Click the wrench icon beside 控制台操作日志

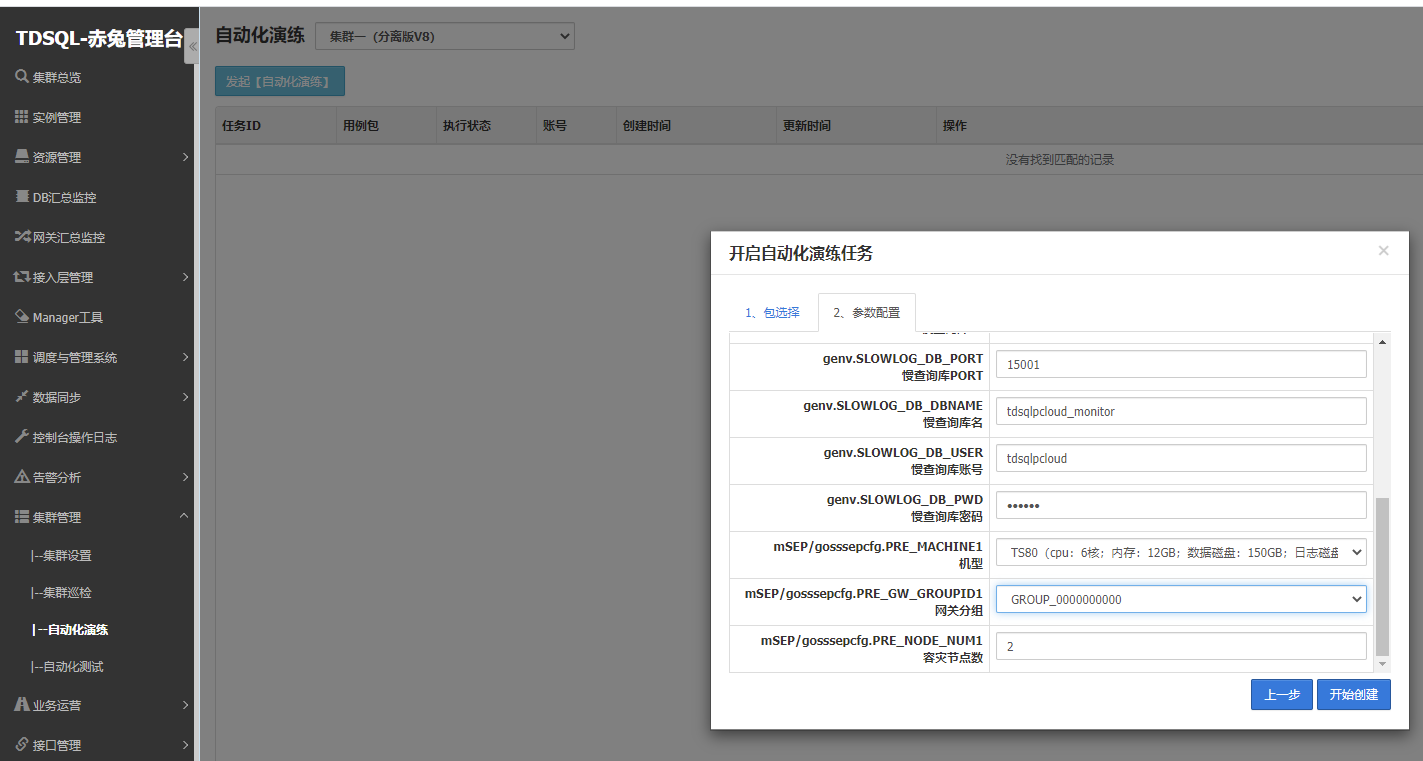[x=22, y=437]
